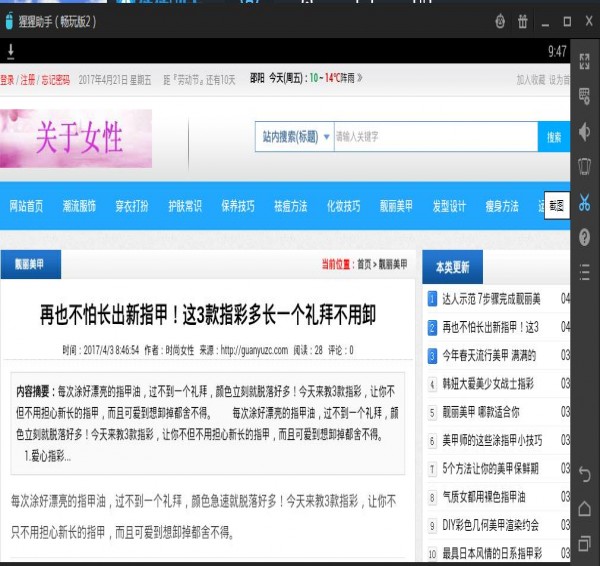This screenshot has width=600, height=566.
Task: Open the 网站首页 nav item
Action: coord(26,206)
